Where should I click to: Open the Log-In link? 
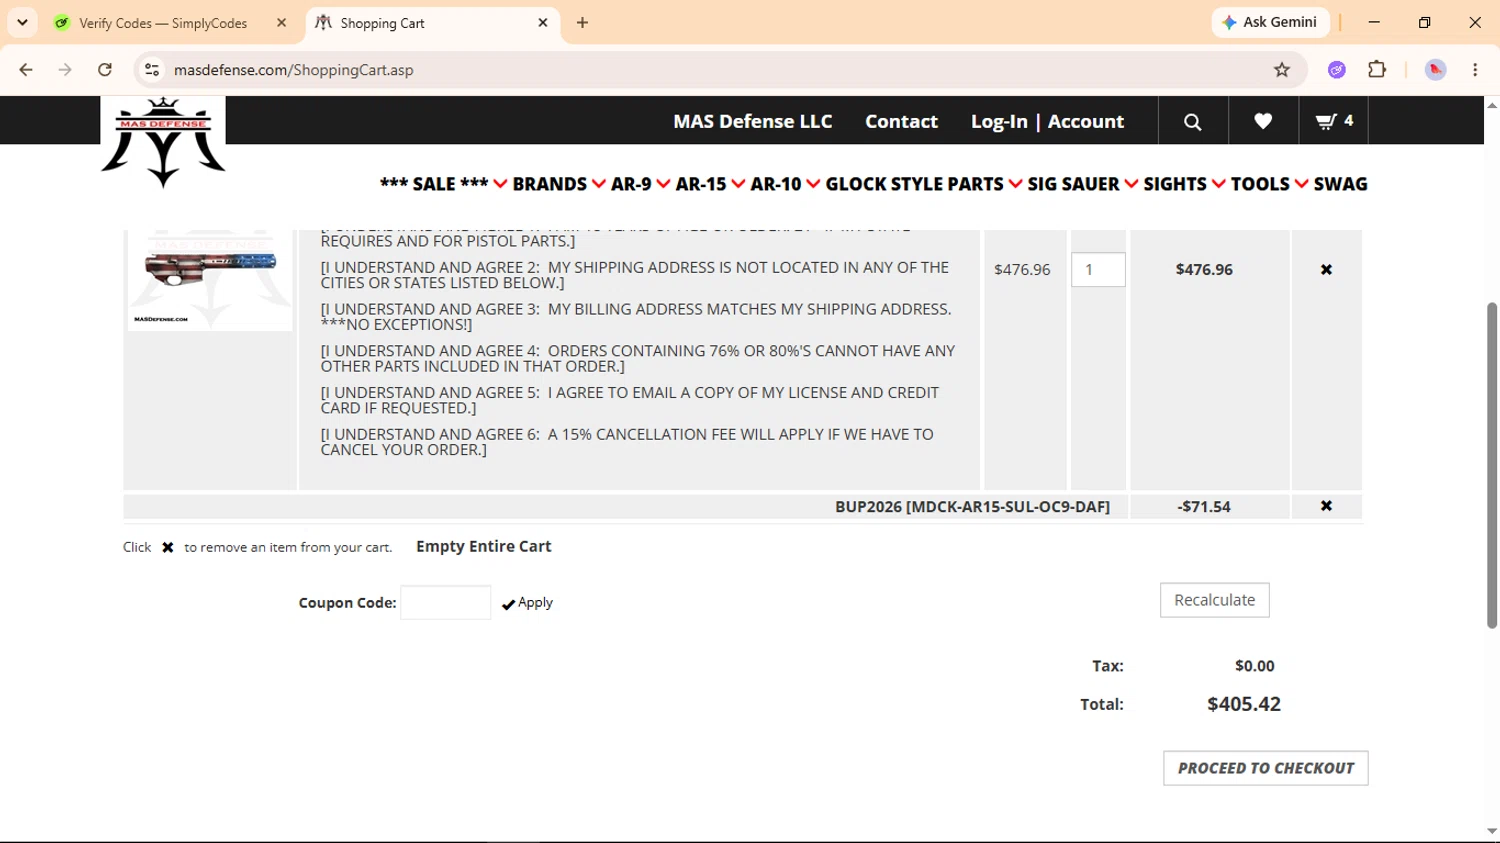point(999,121)
